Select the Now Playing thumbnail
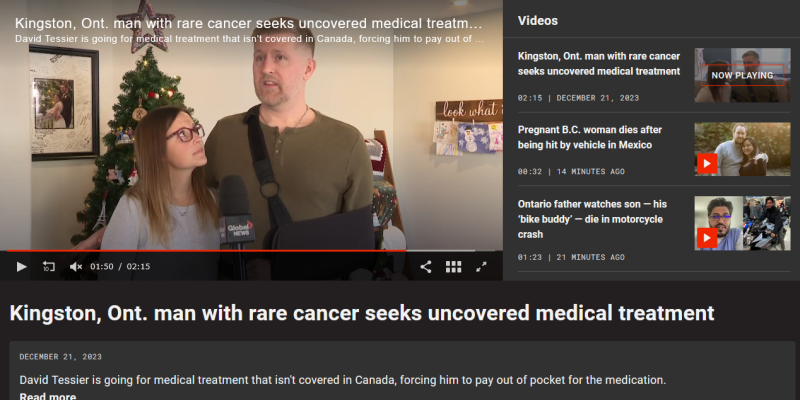Screen dimensions: 800x400 click(x=742, y=75)
